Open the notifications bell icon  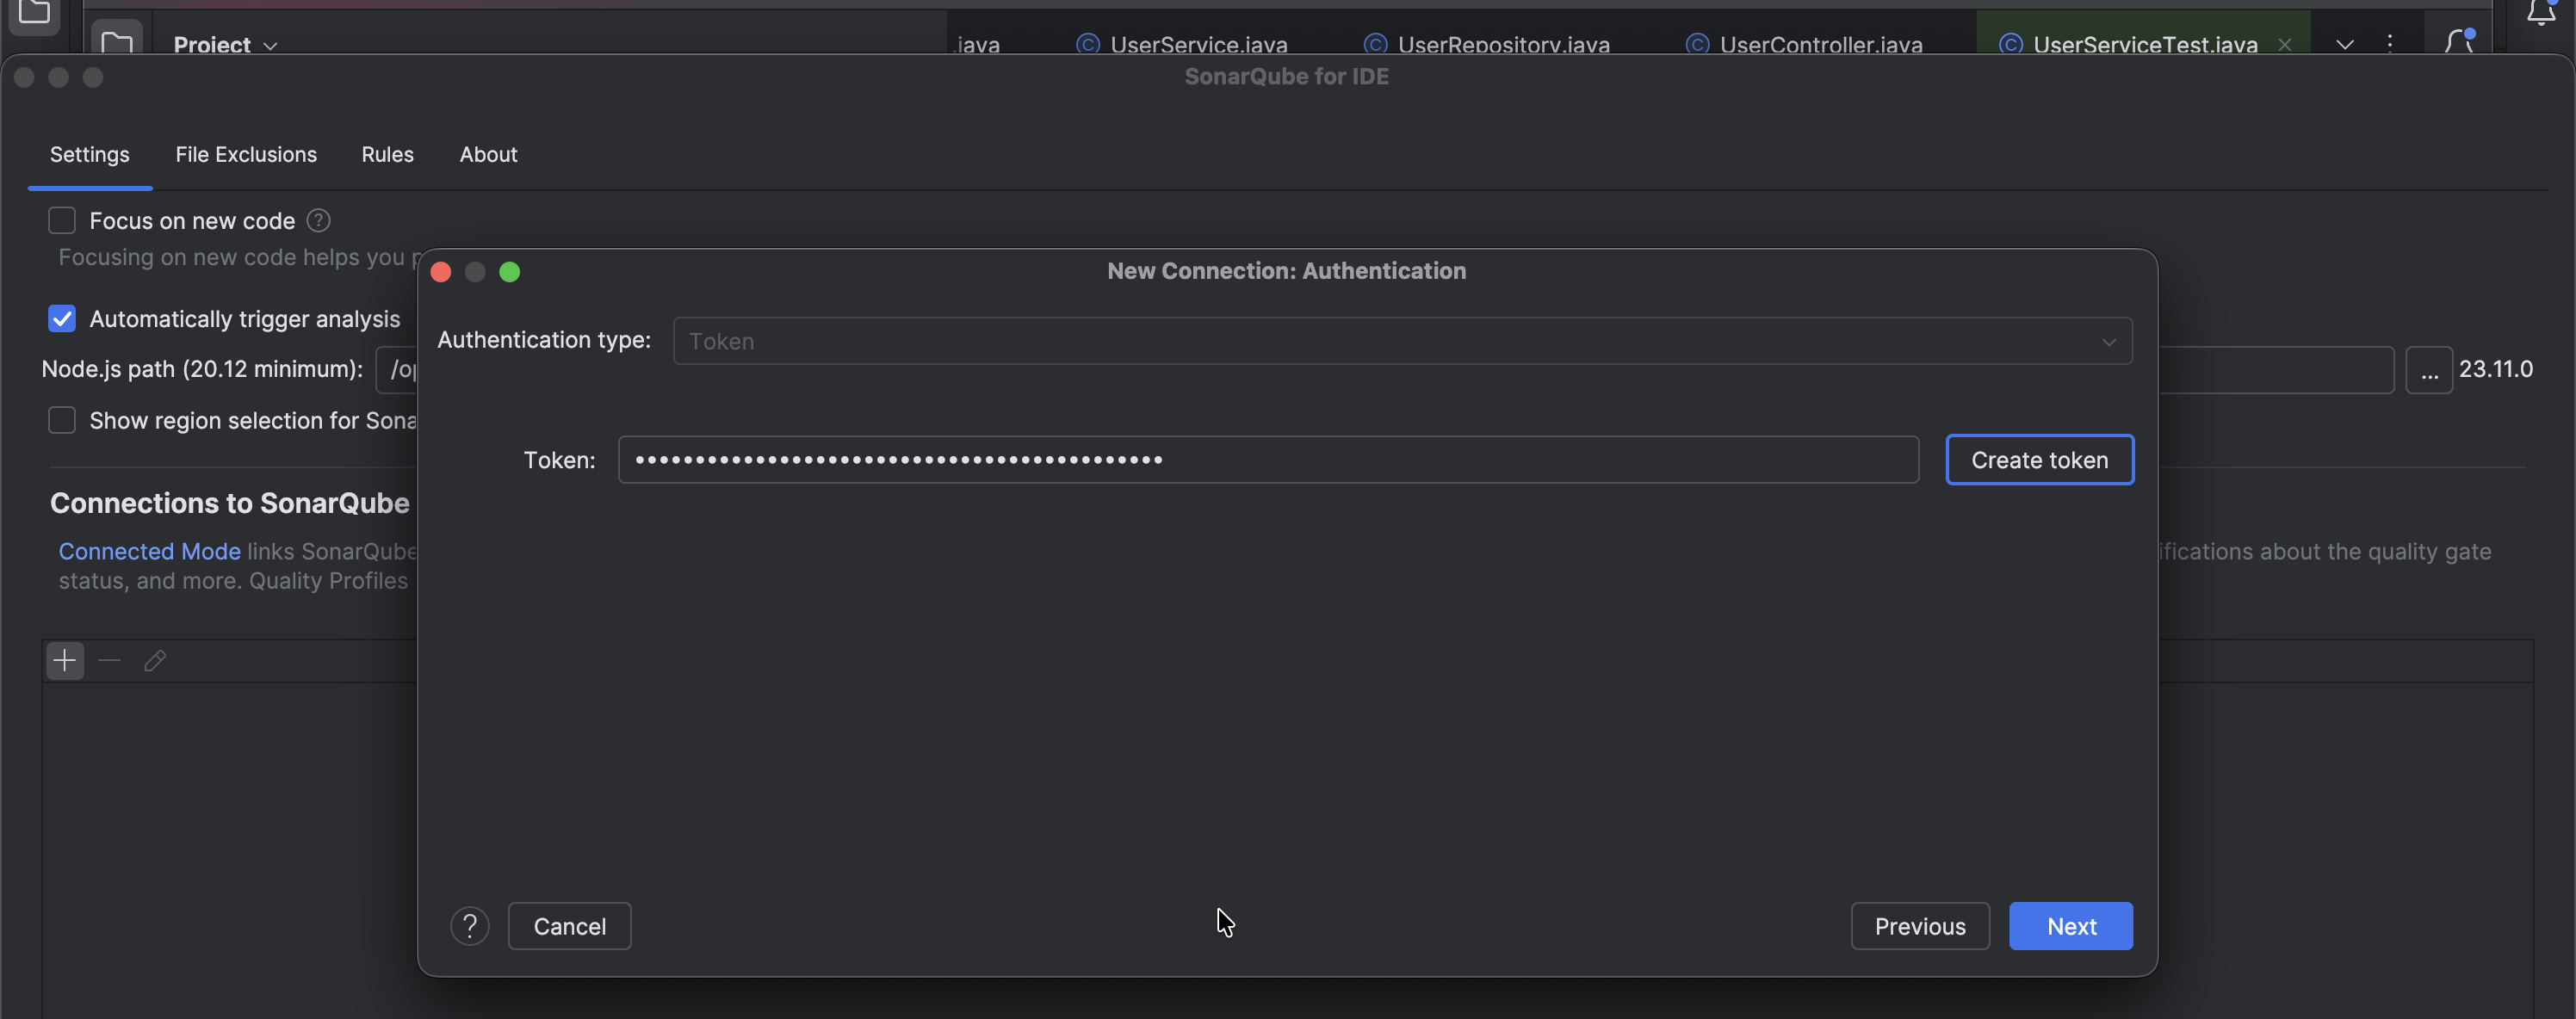[2540, 14]
